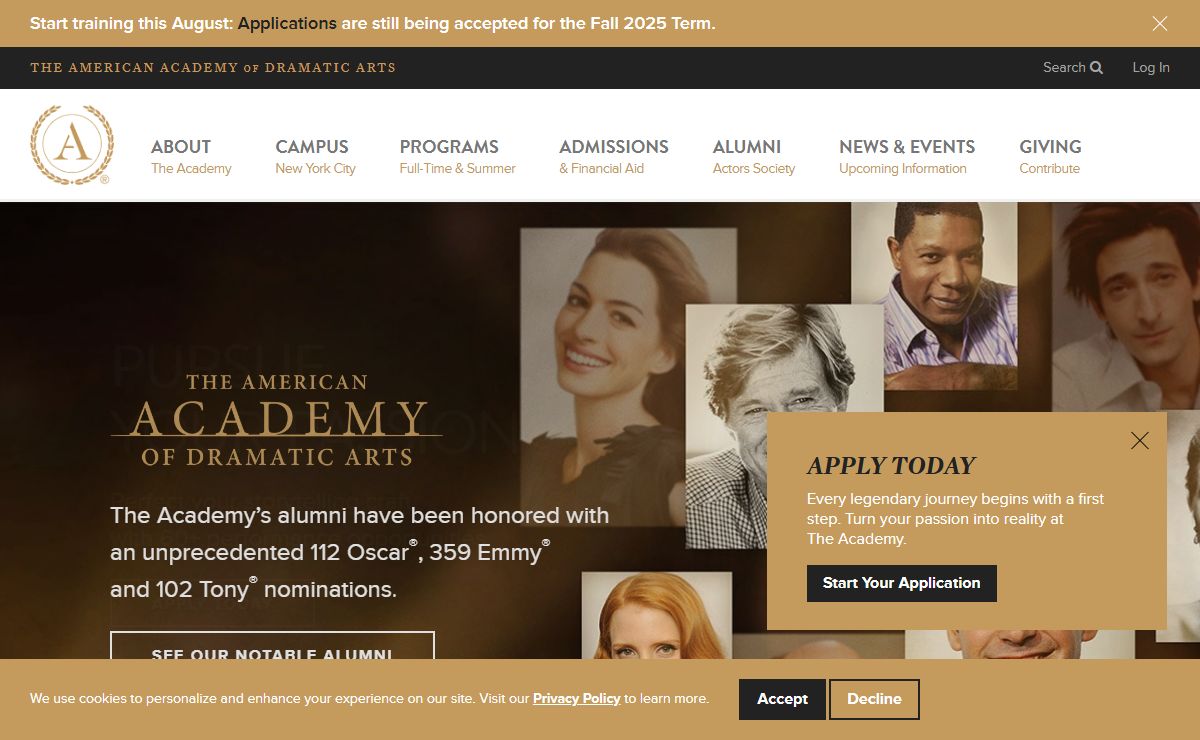This screenshot has height=740, width=1200.
Task: Close the Apply Today popup
Action: pyautogui.click(x=1140, y=440)
